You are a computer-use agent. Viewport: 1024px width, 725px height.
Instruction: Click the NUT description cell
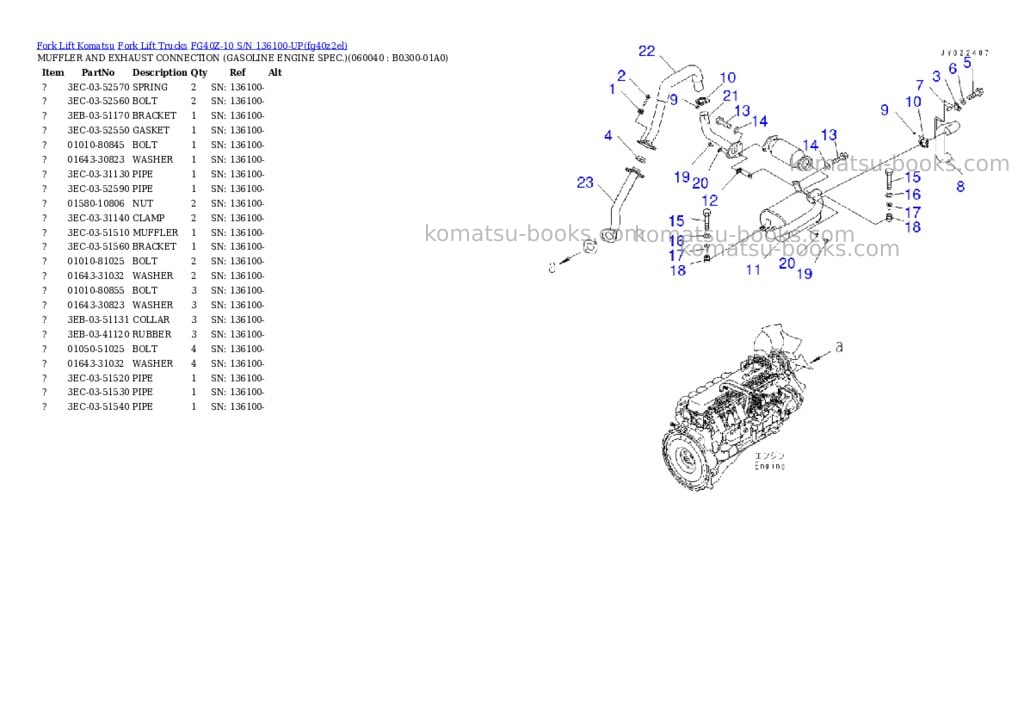tap(142, 204)
